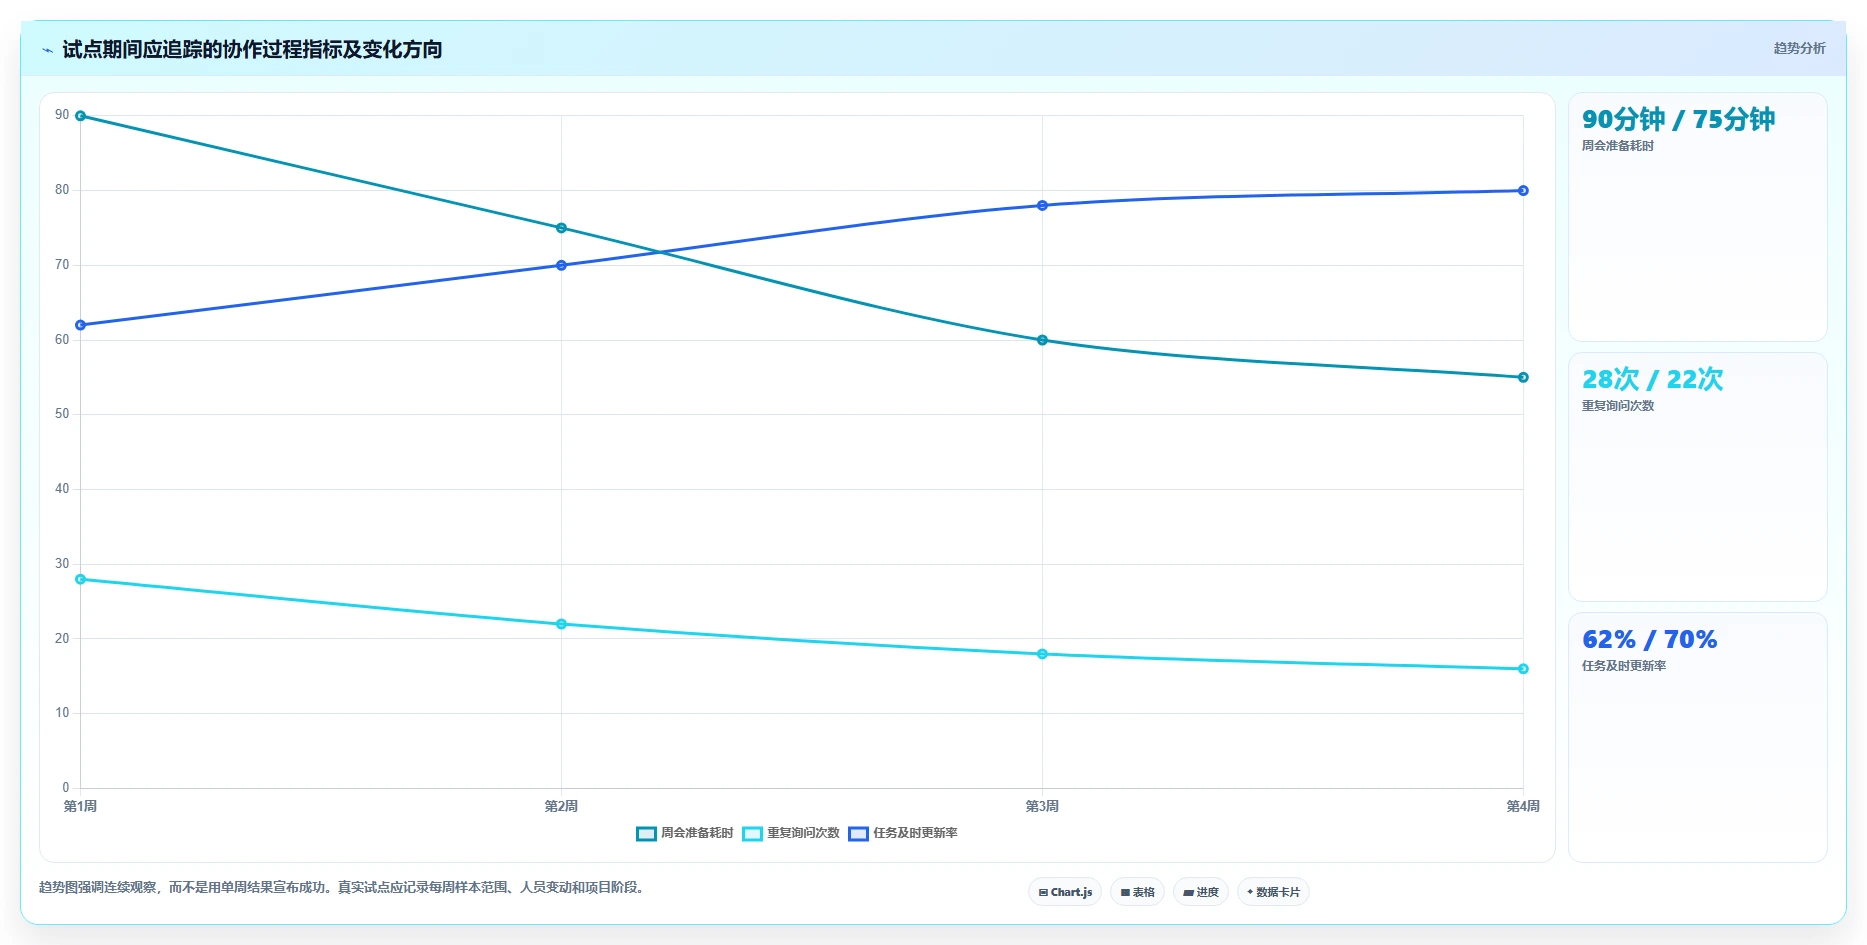Toggle the 任务及时更新率 legend swatch
The image size is (1867, 945).
tap(858, 834)
